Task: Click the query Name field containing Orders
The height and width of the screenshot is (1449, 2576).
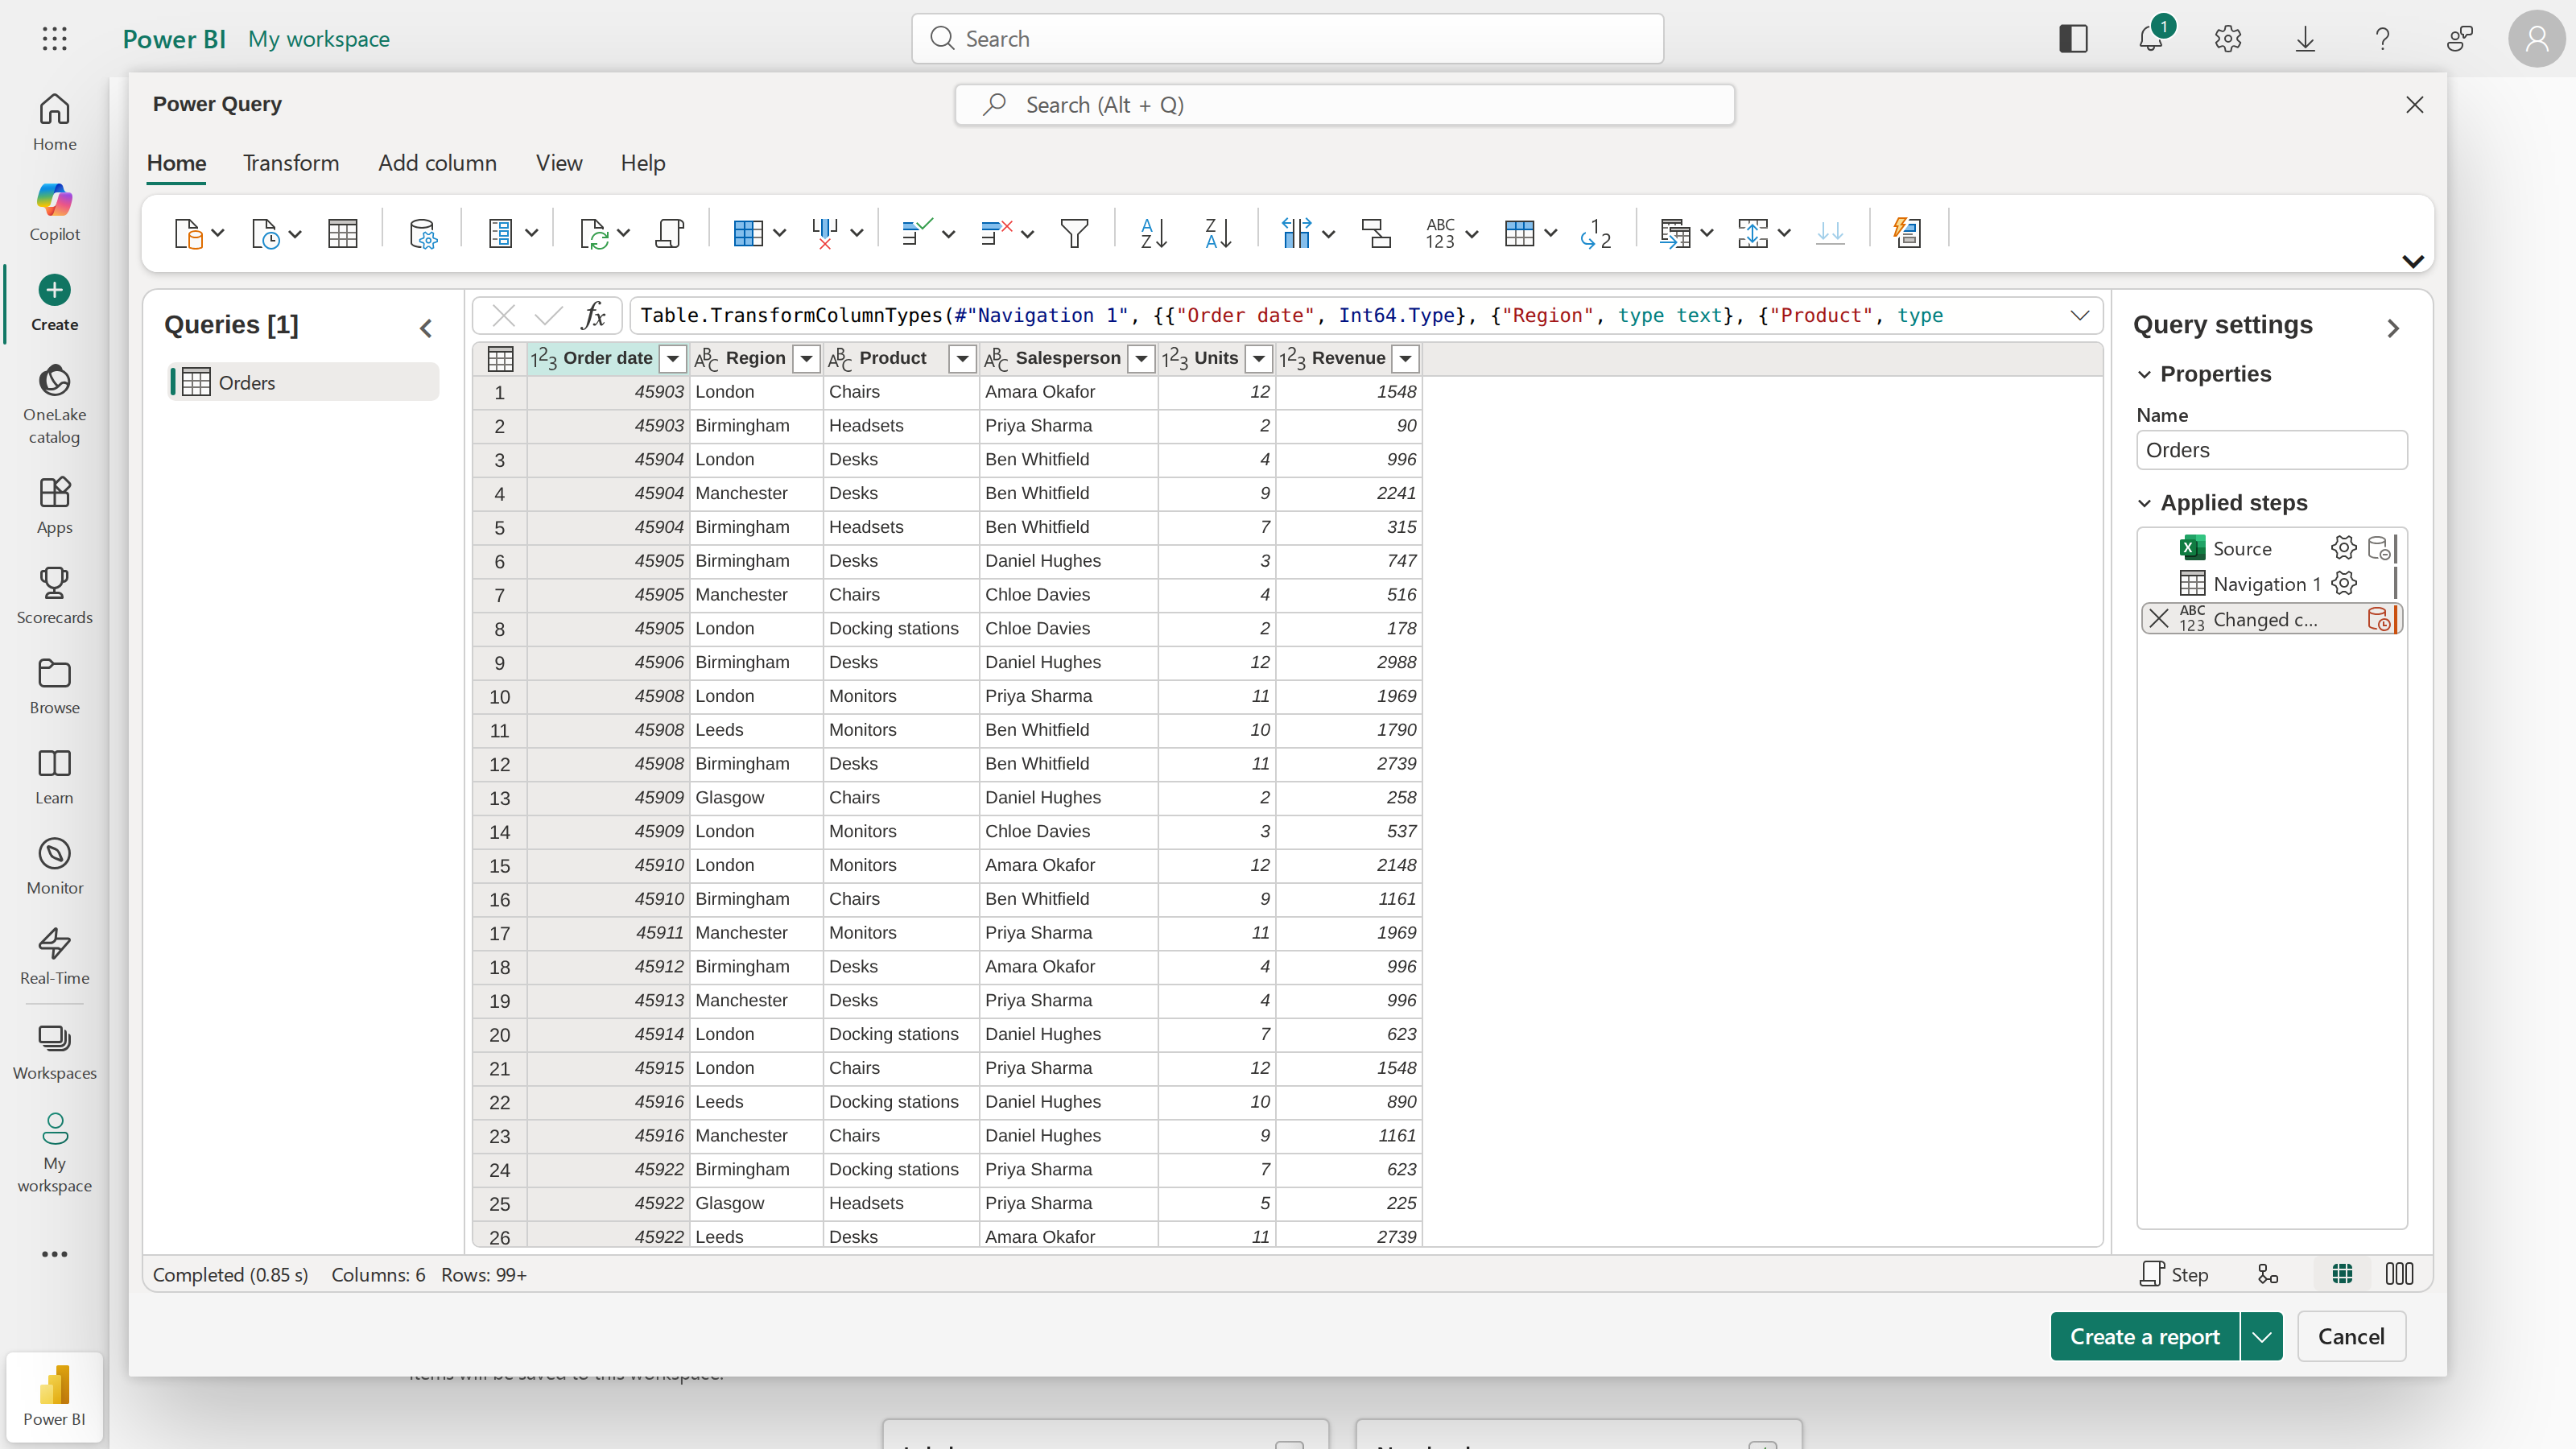Action: click(2272, 450)
